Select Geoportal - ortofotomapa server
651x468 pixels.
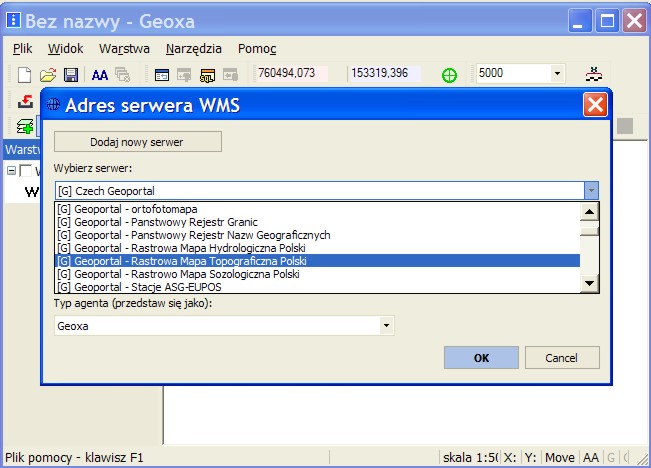(318, 209)
